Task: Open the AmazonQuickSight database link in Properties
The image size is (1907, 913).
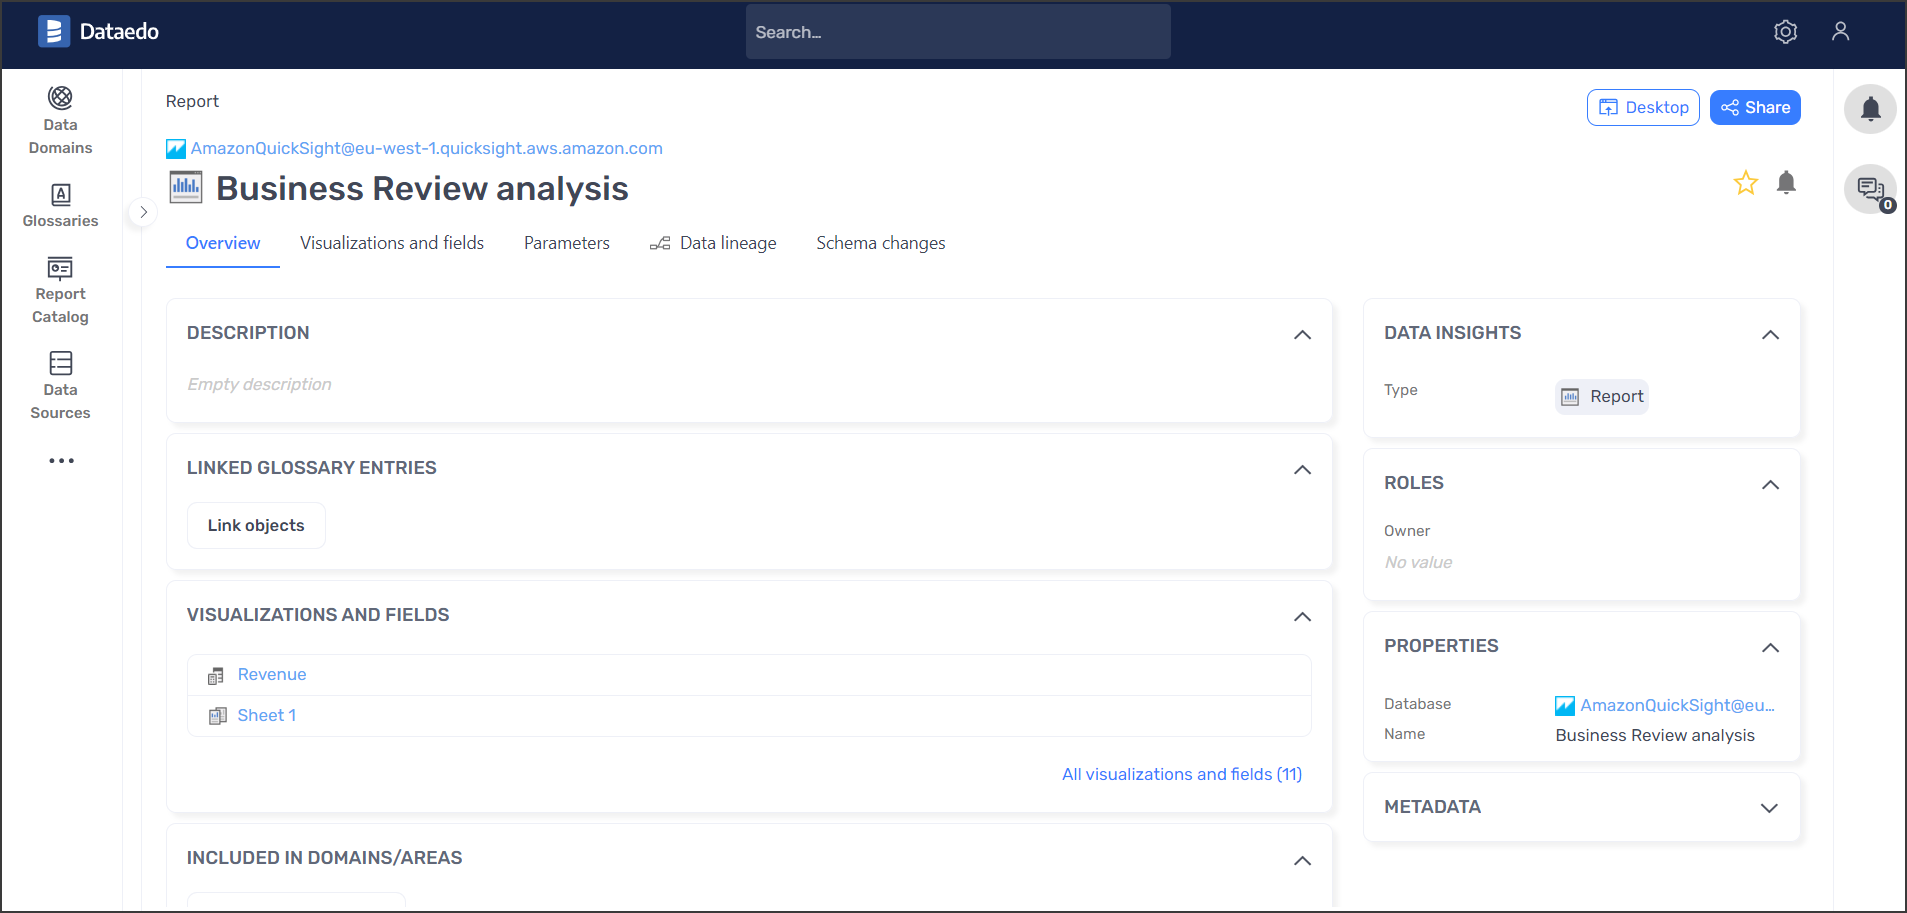Action: tap(1678, 706)
